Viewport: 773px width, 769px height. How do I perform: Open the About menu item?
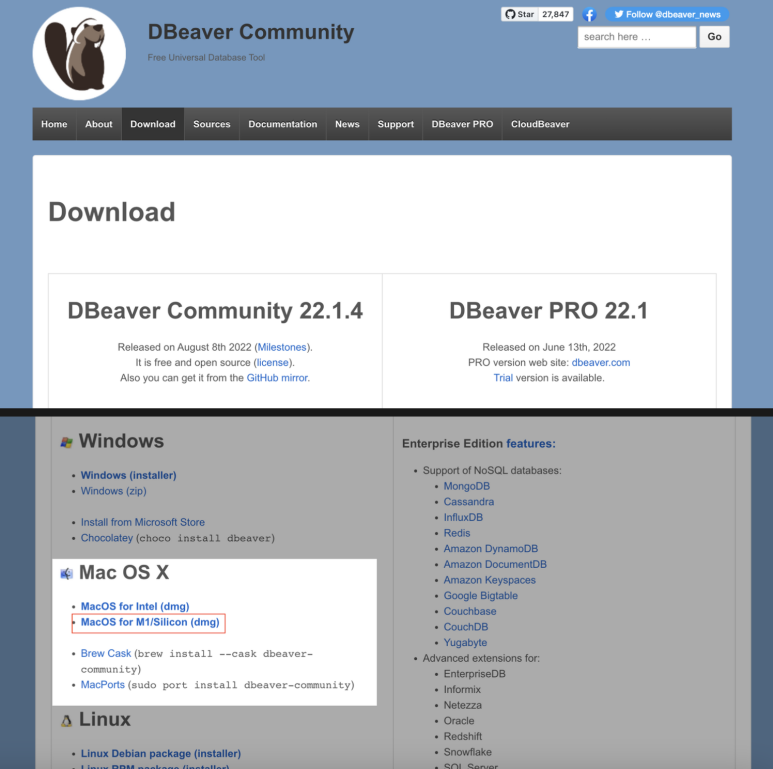(99, 124)
